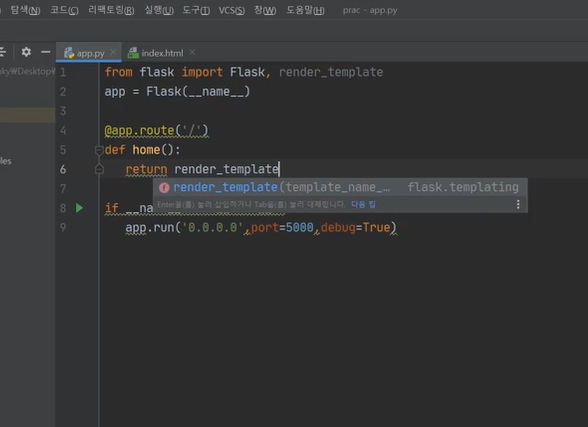The height and width of the screenshot is (427, 588).
Task: Click the 다음 팁 link
Action: tap(363, 204)
